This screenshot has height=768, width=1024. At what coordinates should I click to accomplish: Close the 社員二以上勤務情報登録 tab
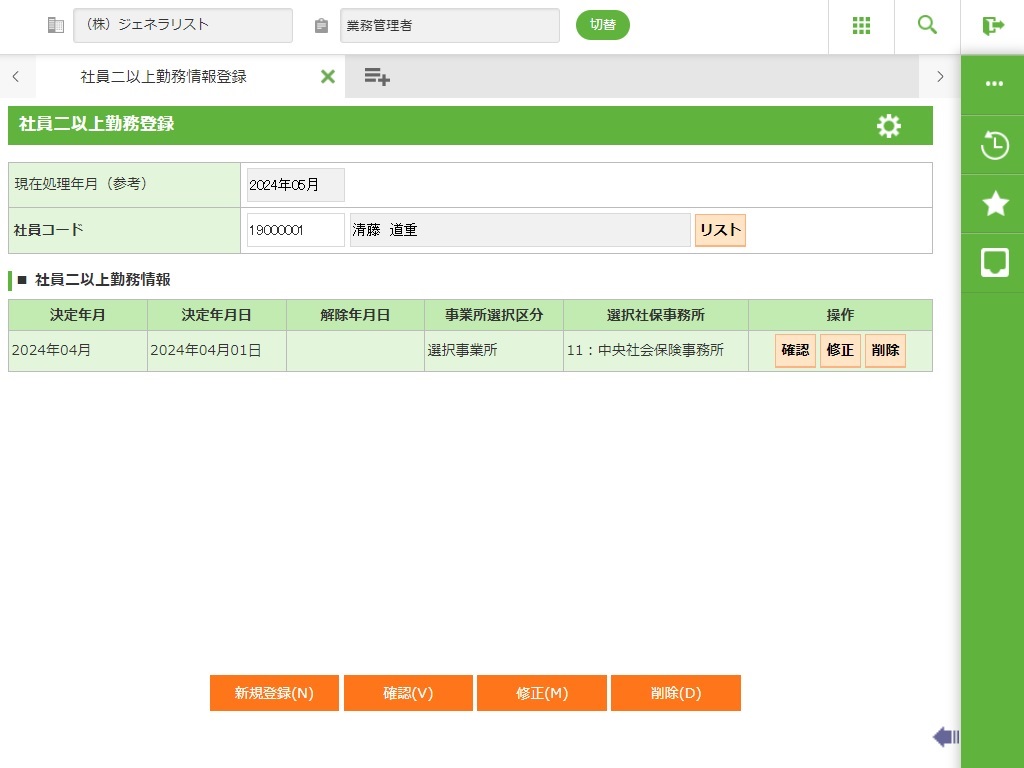[x=327, y=77]
